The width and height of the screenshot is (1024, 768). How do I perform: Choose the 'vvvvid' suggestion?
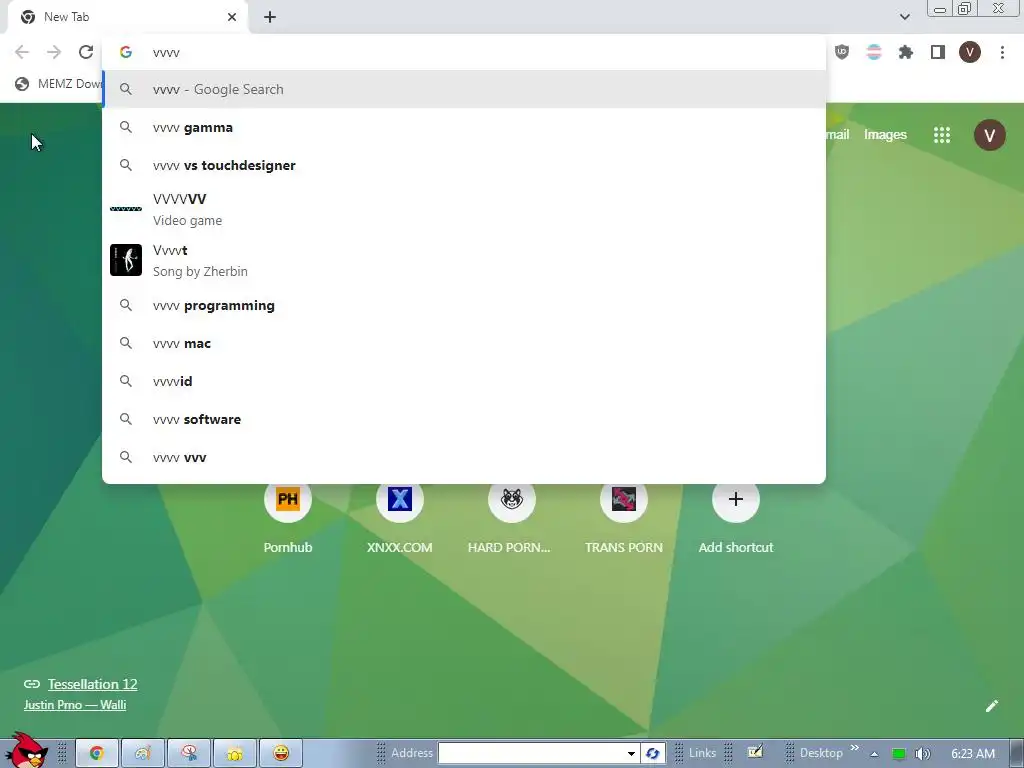tap(464, 381)
